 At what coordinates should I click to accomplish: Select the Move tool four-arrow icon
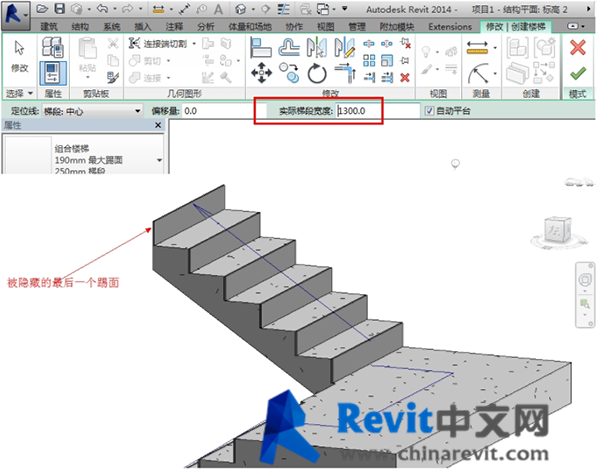click(261, 73)
